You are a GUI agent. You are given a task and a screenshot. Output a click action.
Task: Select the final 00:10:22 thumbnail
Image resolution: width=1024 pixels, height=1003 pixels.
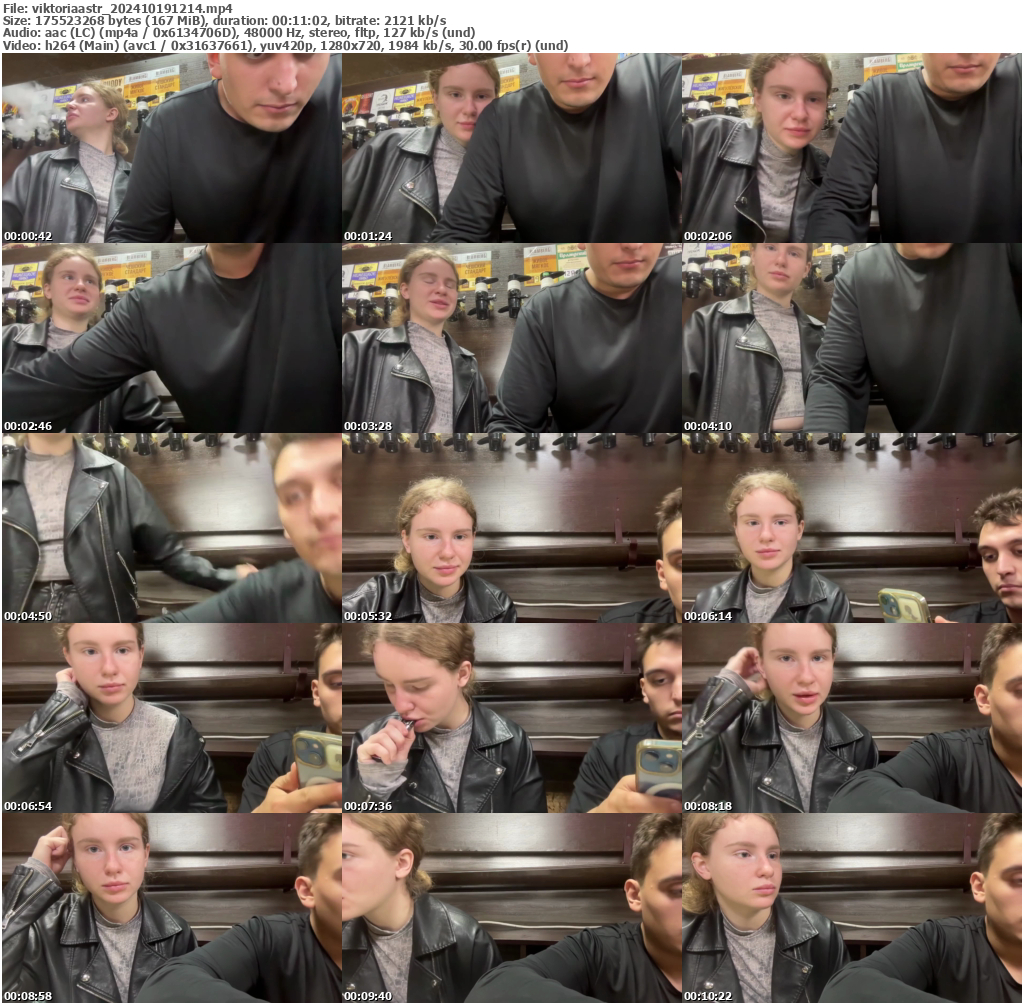851,908
